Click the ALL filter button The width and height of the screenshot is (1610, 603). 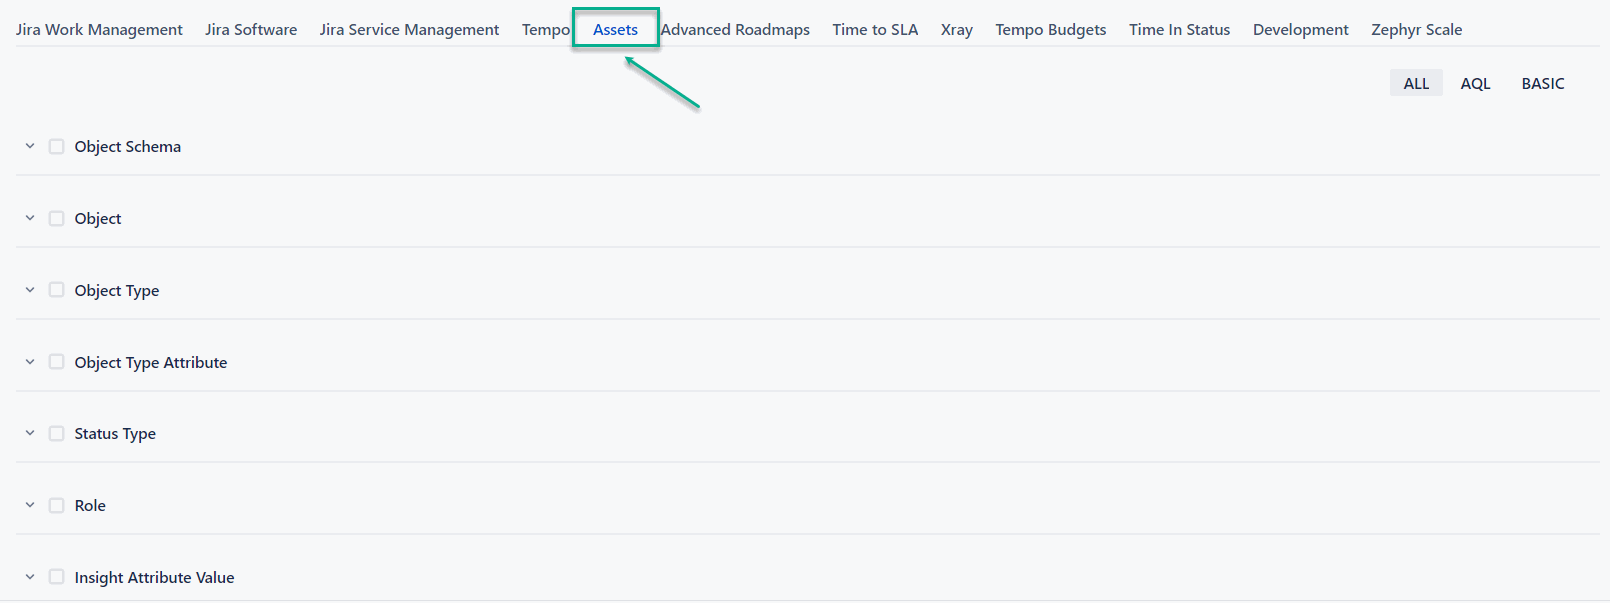[x=1416, y=83]
